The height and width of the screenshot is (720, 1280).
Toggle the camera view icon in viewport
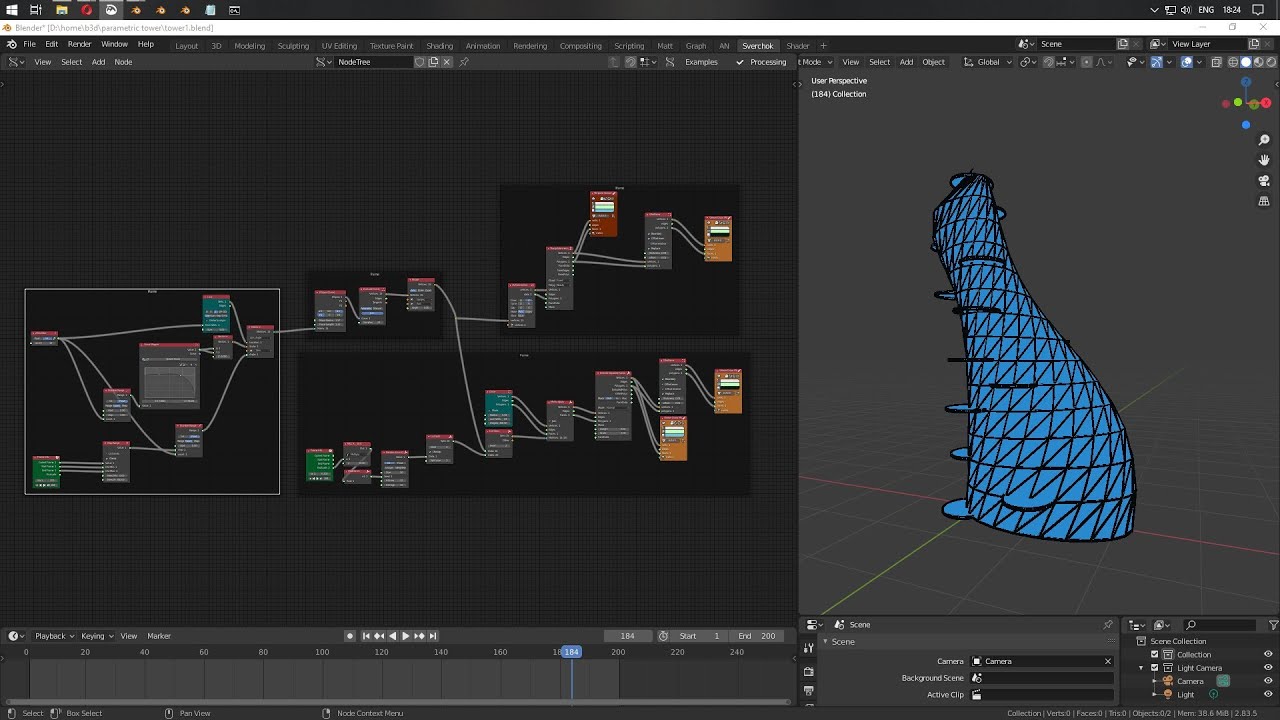[1264, 181]
